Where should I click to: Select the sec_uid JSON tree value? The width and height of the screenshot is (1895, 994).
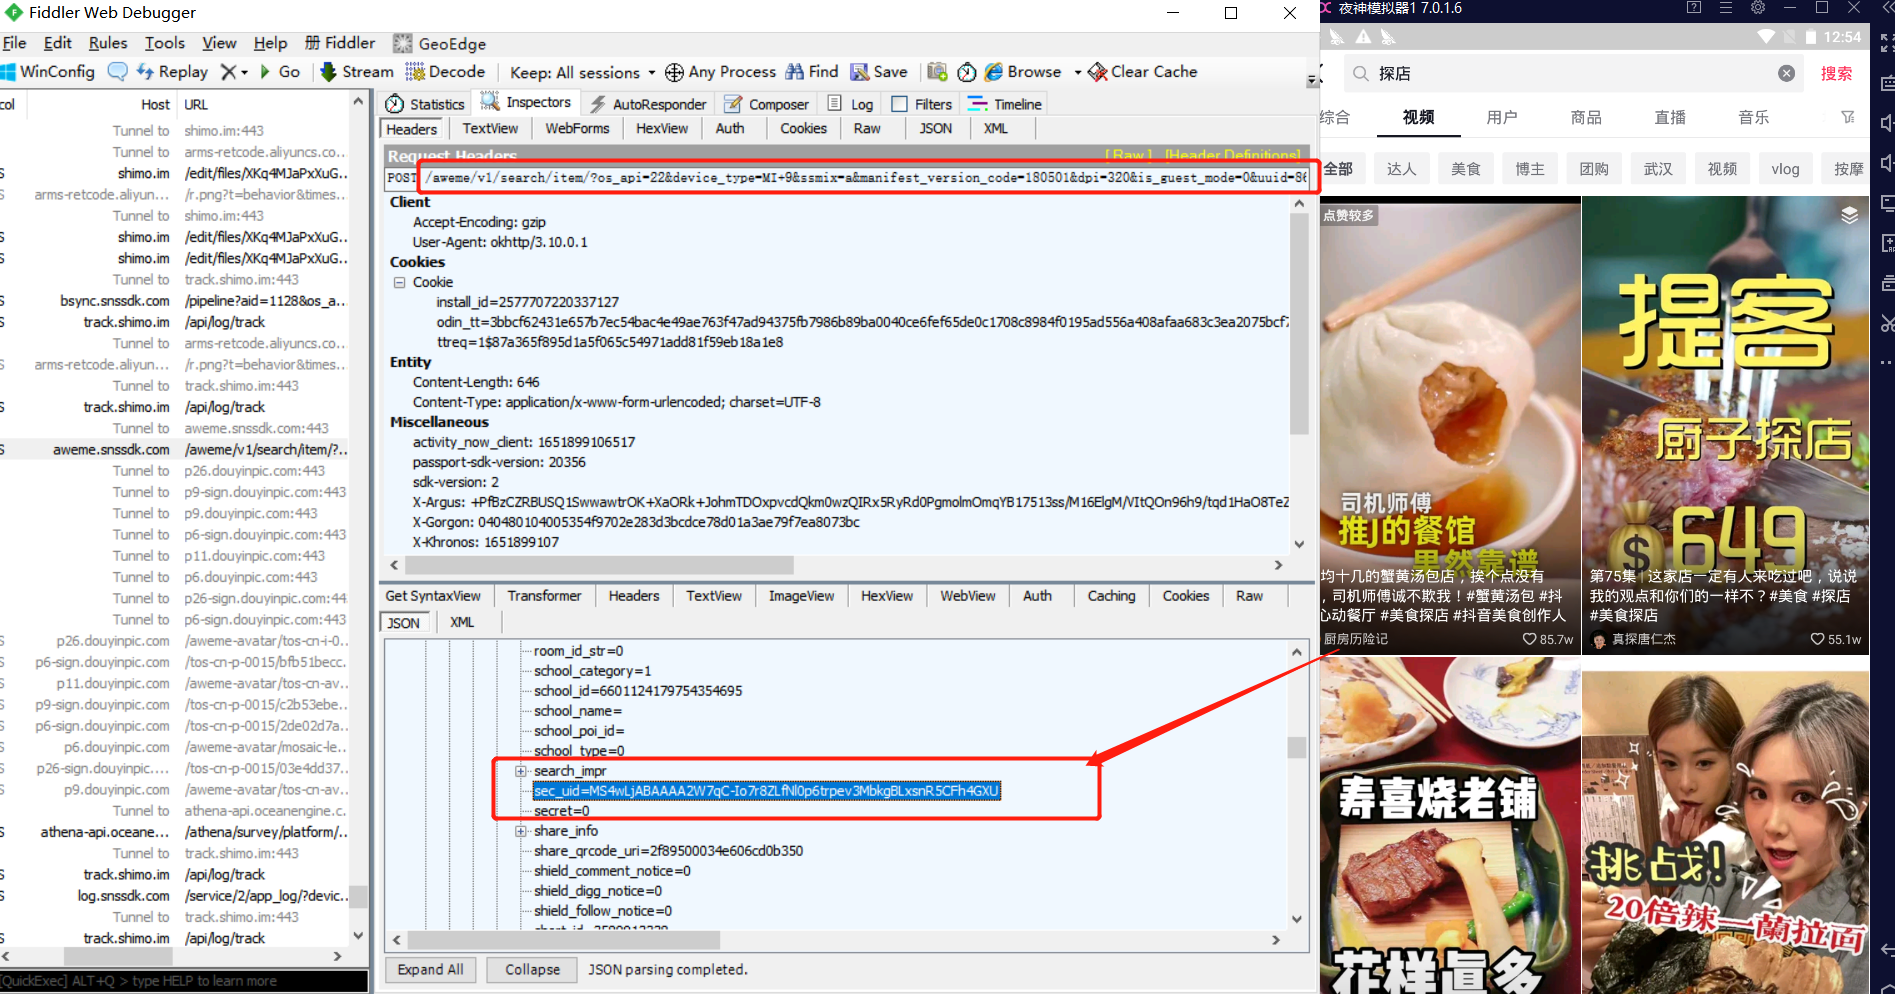(x=766, y=791)
